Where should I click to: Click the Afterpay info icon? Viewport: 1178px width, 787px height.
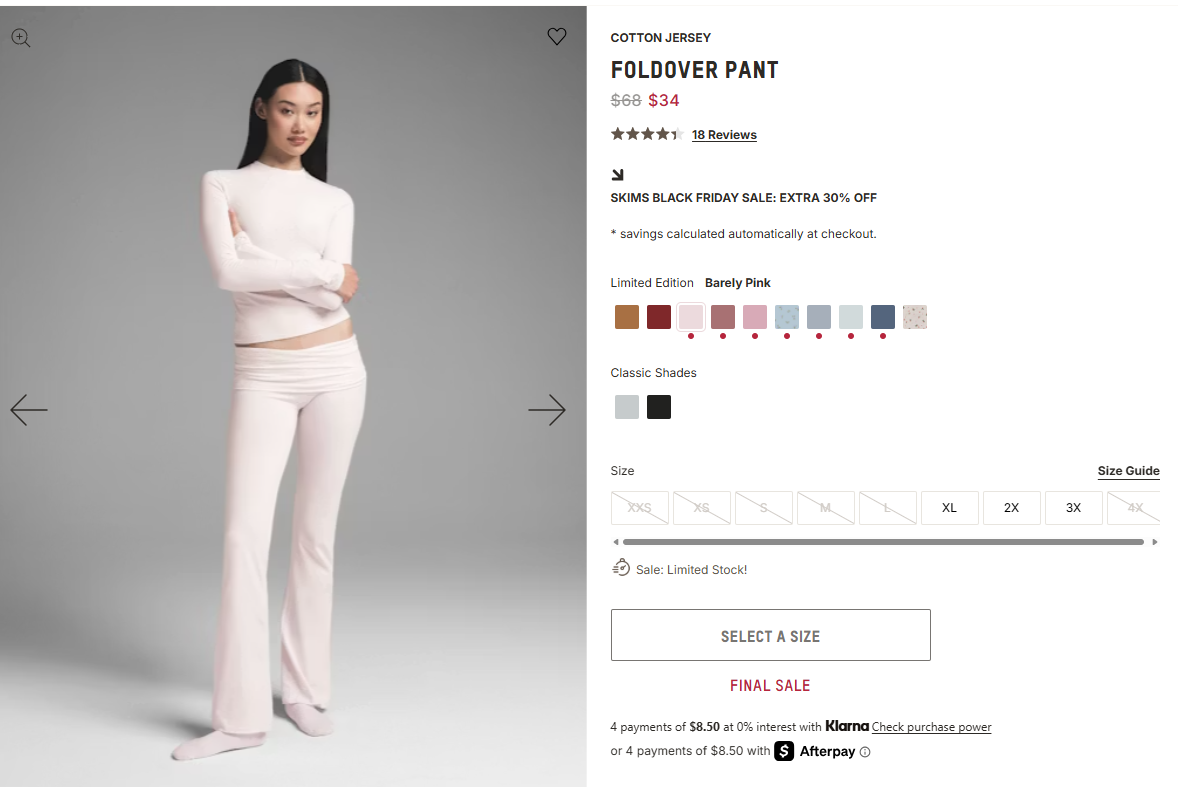coord(865,752)
